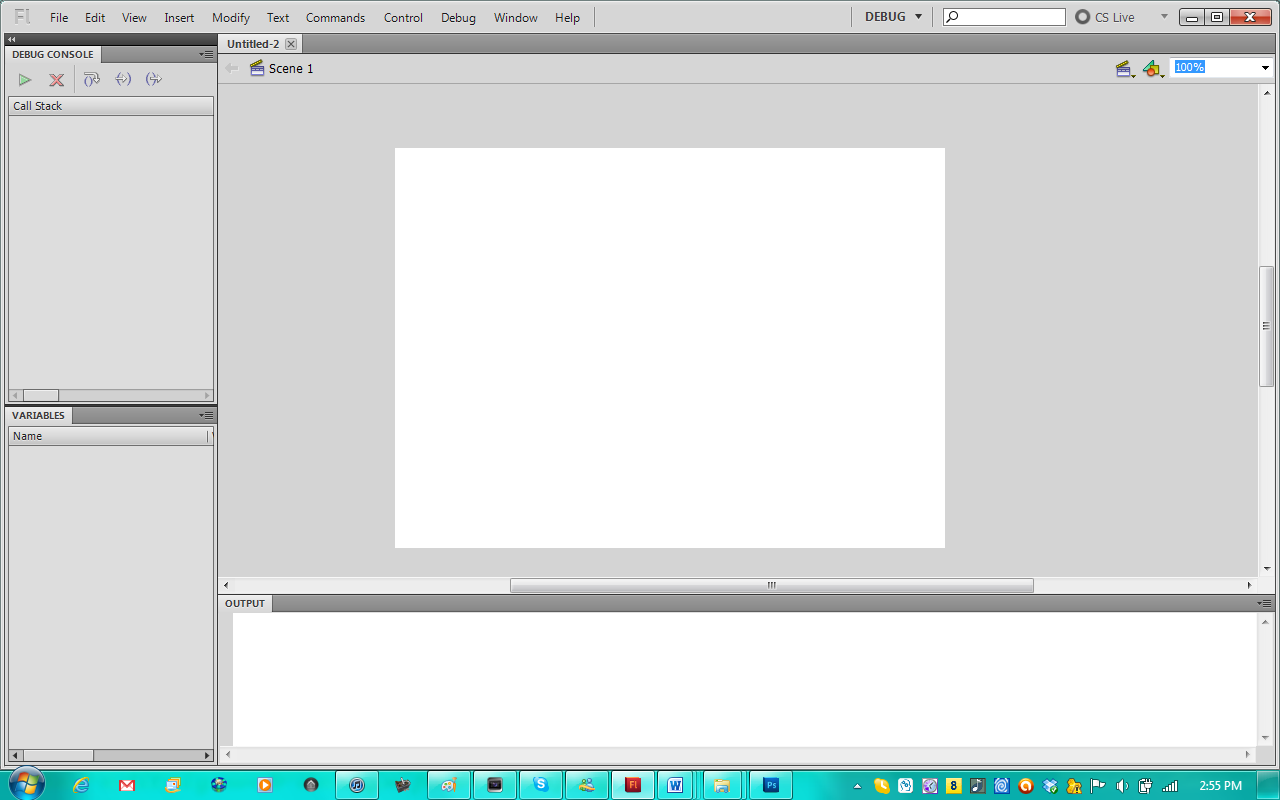Click the Step Over debug icon

(x=92, y=79)
